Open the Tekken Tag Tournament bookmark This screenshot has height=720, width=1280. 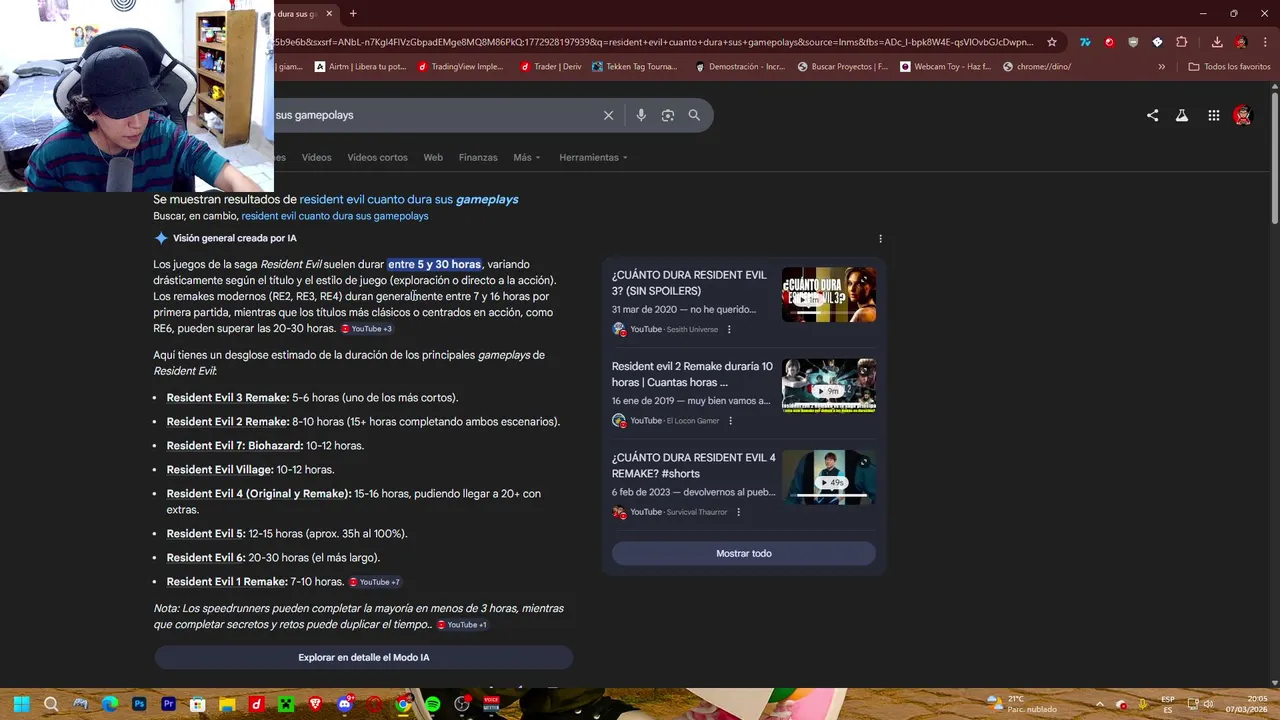click(x=635, y=67)
